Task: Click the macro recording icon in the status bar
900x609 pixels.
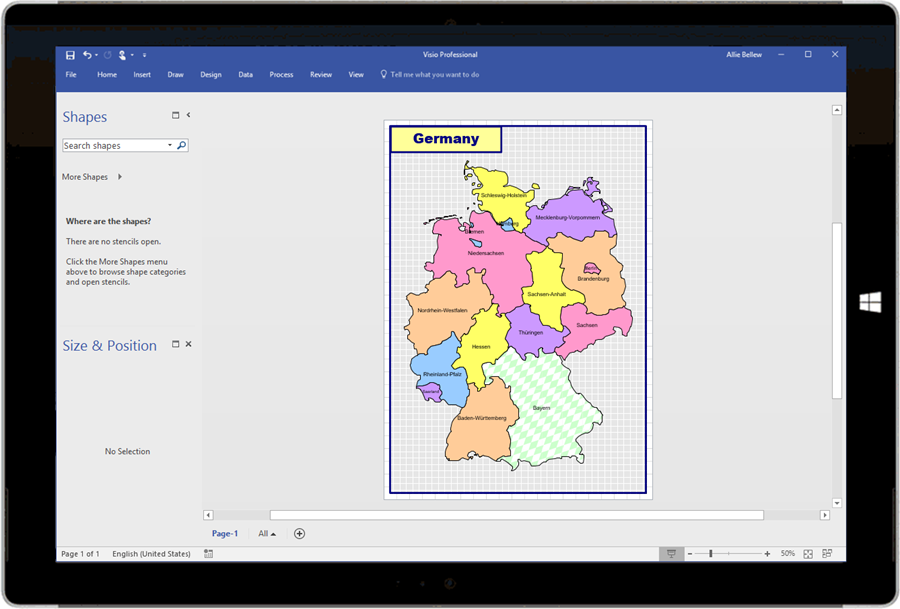Action: [208, 554]
